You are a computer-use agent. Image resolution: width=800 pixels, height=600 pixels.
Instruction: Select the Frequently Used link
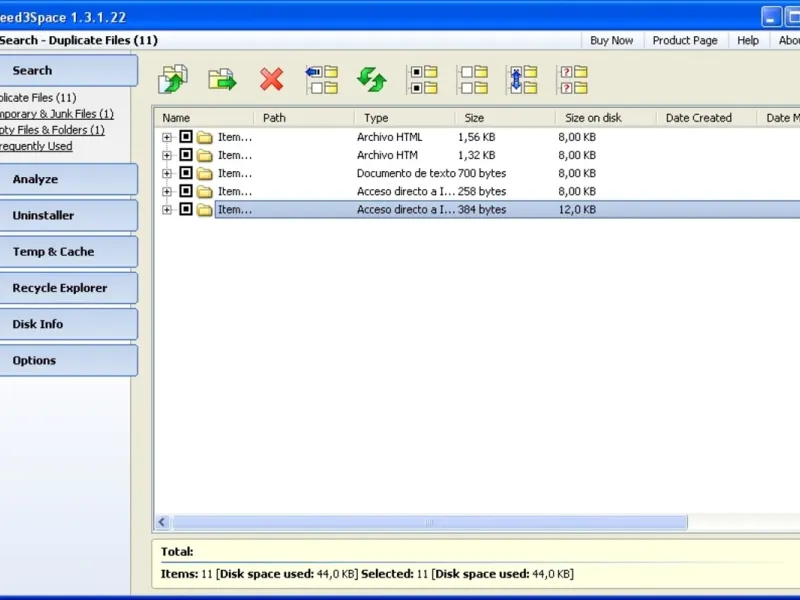pos(36,146)
